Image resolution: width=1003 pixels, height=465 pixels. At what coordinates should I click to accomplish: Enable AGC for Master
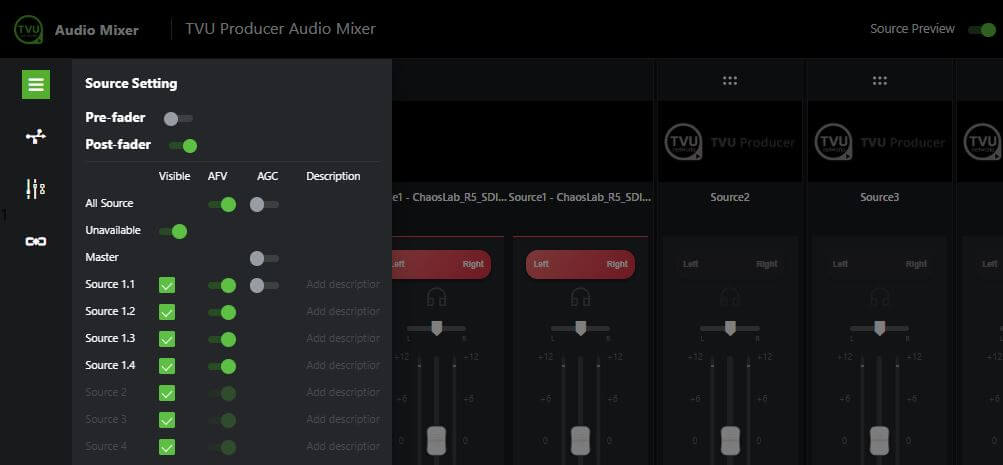[264, 258]
